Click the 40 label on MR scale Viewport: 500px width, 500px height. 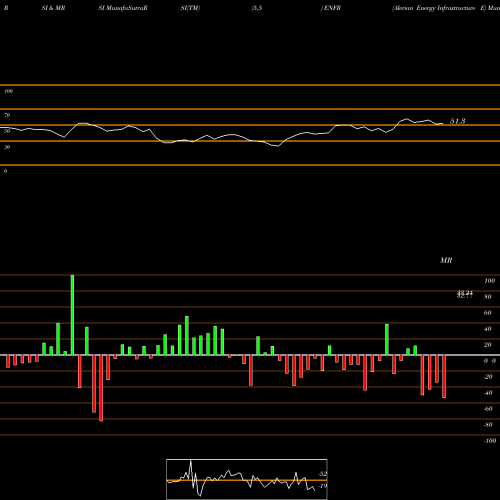click(488, 329)
